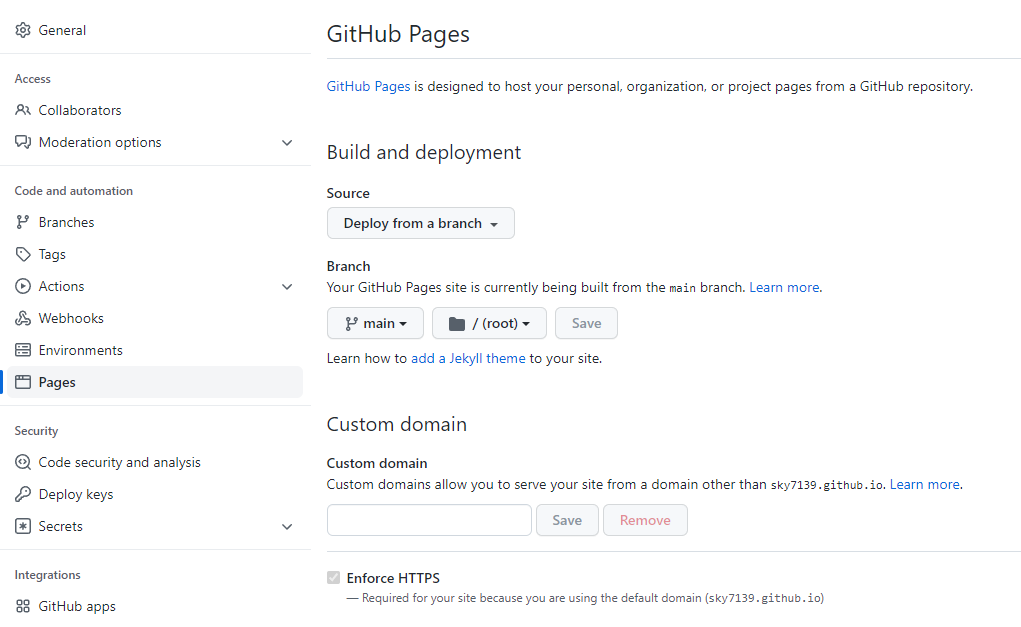Click the Webhooks icon

point(23,318)
